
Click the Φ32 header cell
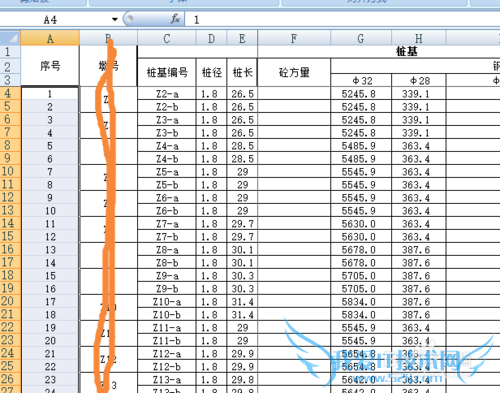pyautogui.click(x=361, y=80)
